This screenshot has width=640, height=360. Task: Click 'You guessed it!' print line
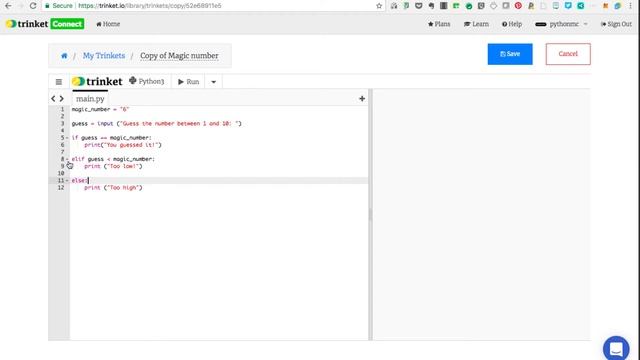click(x=123, y=145)
